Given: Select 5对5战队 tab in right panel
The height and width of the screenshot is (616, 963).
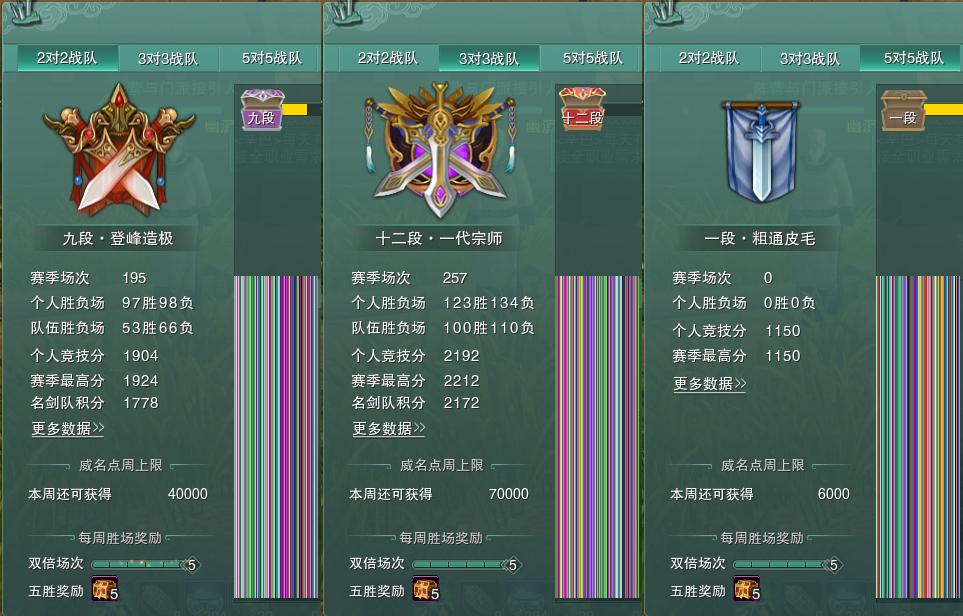Looking at the screenshot, I should tap(911, 58).
